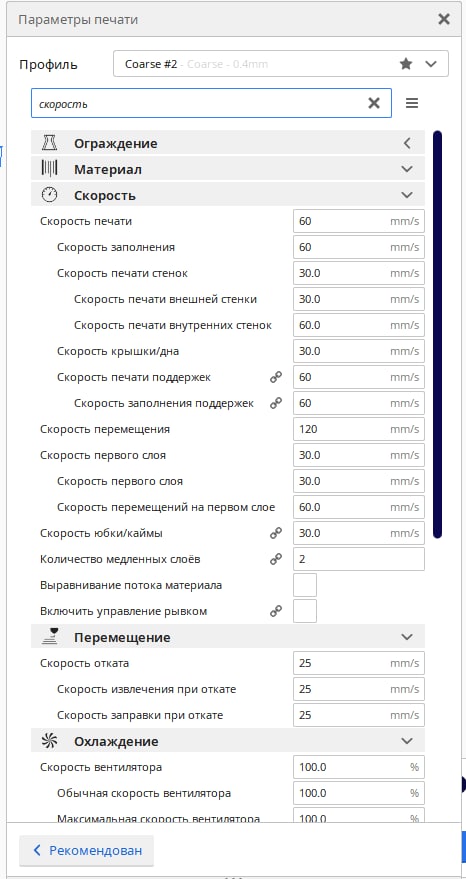
Task: Edit Количество медленных слоёв value
Action: pos(359,559)
